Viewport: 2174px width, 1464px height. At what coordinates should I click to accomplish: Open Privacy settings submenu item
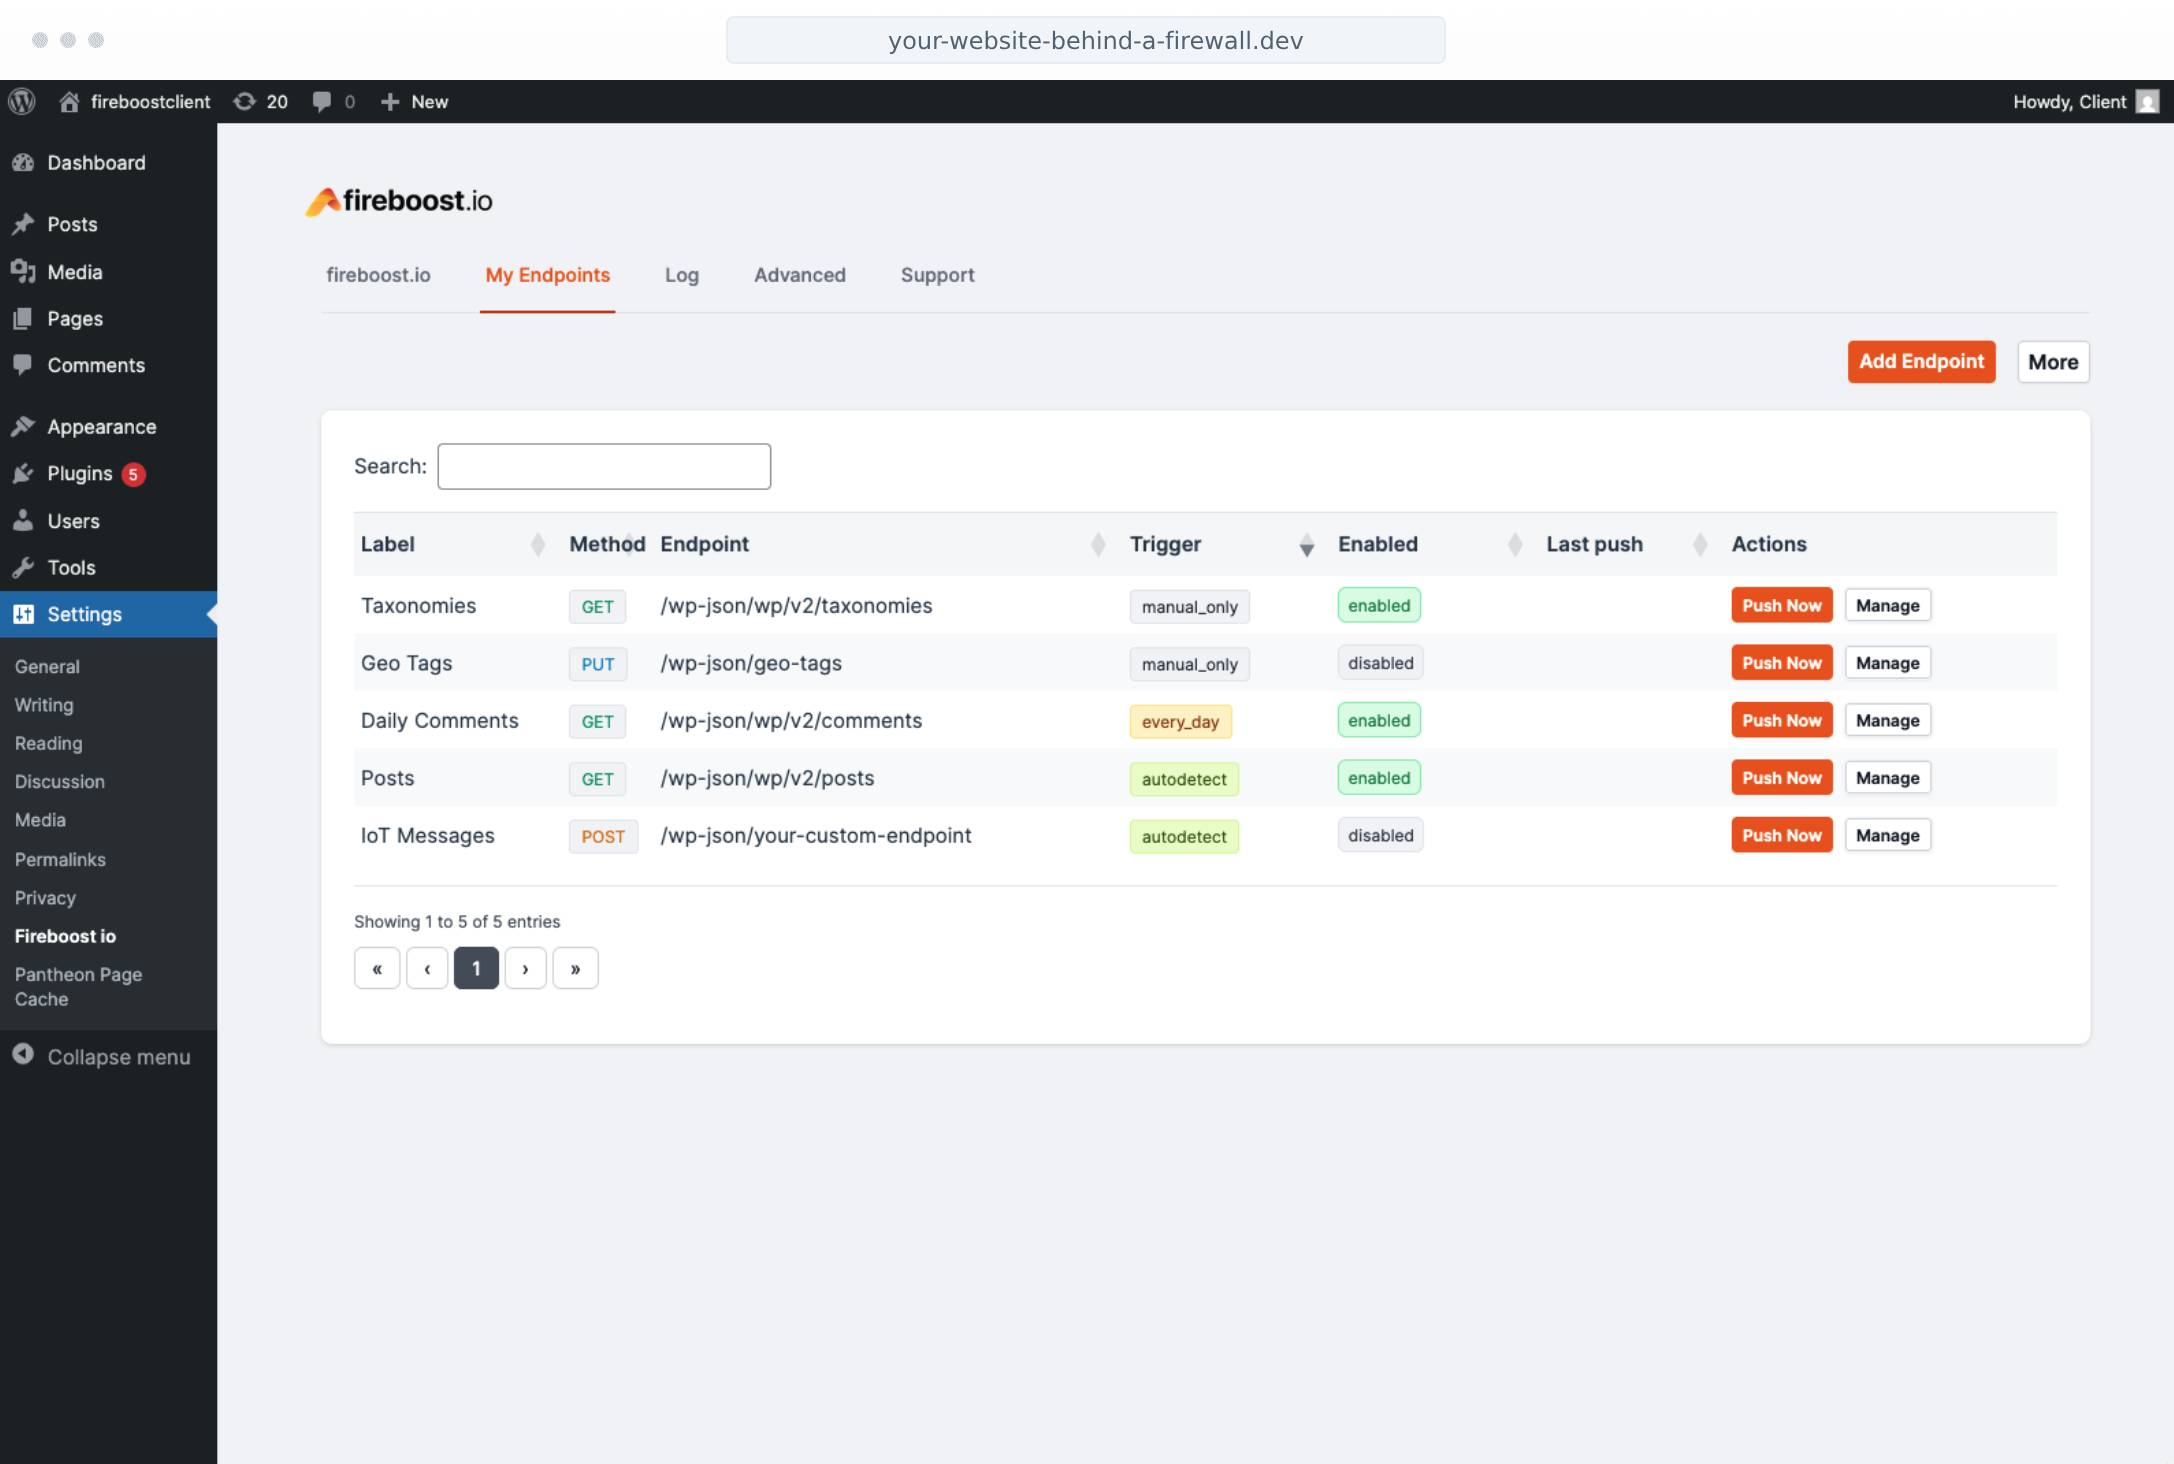[x=45, y=898]
